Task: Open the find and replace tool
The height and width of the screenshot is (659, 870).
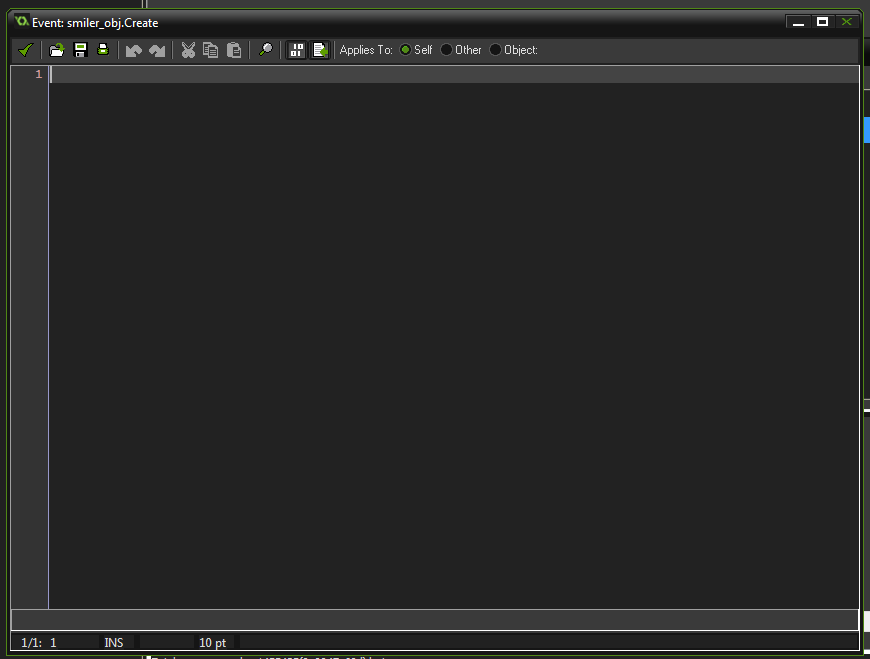Action: click(x=266, y=50)
